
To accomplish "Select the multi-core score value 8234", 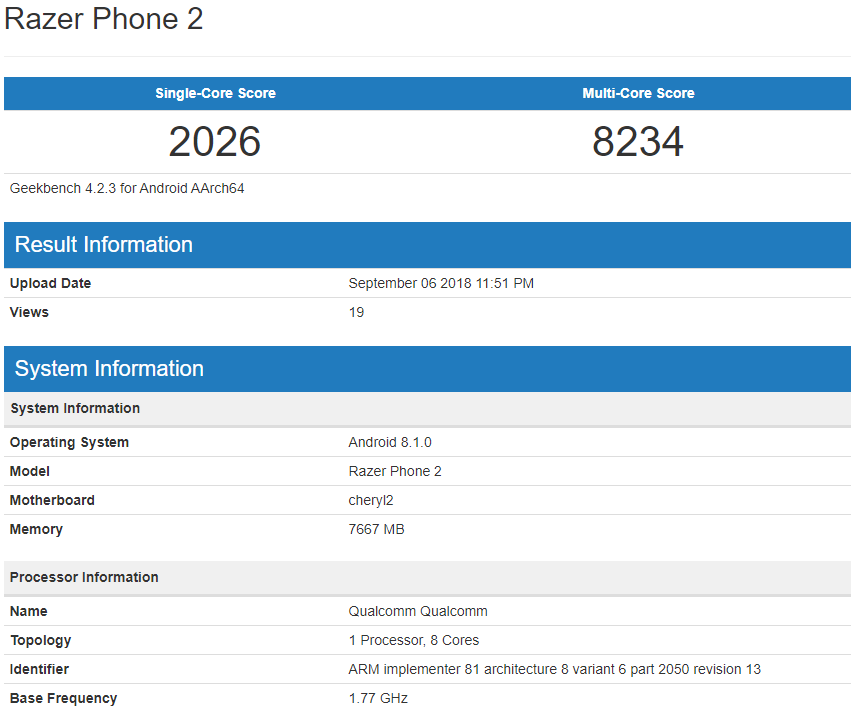I will pyautogui.click(x=638, y=141).
